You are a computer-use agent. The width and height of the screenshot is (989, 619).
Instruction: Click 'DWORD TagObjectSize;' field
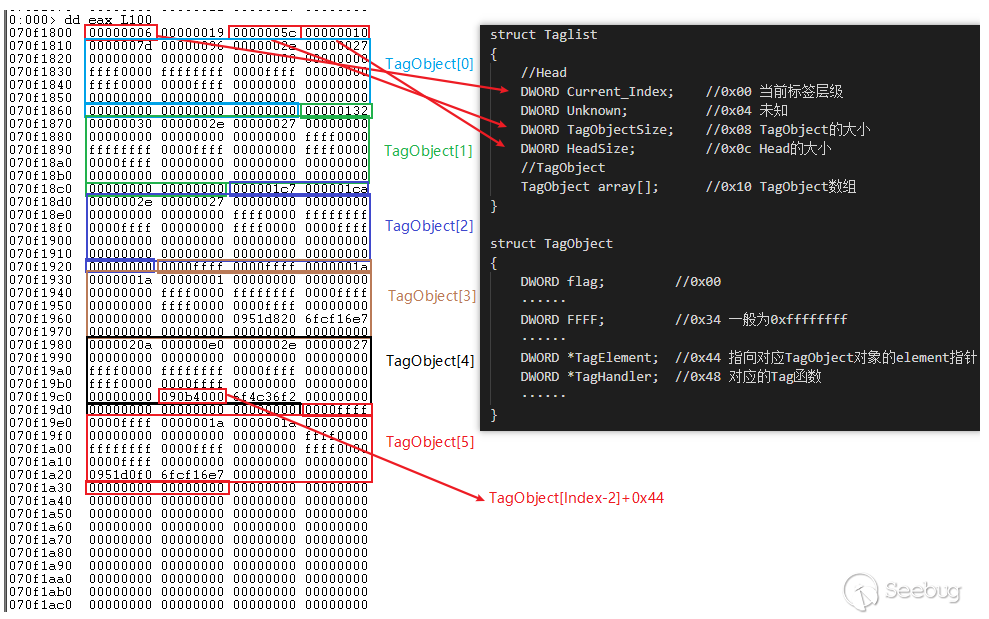point(597,129)
